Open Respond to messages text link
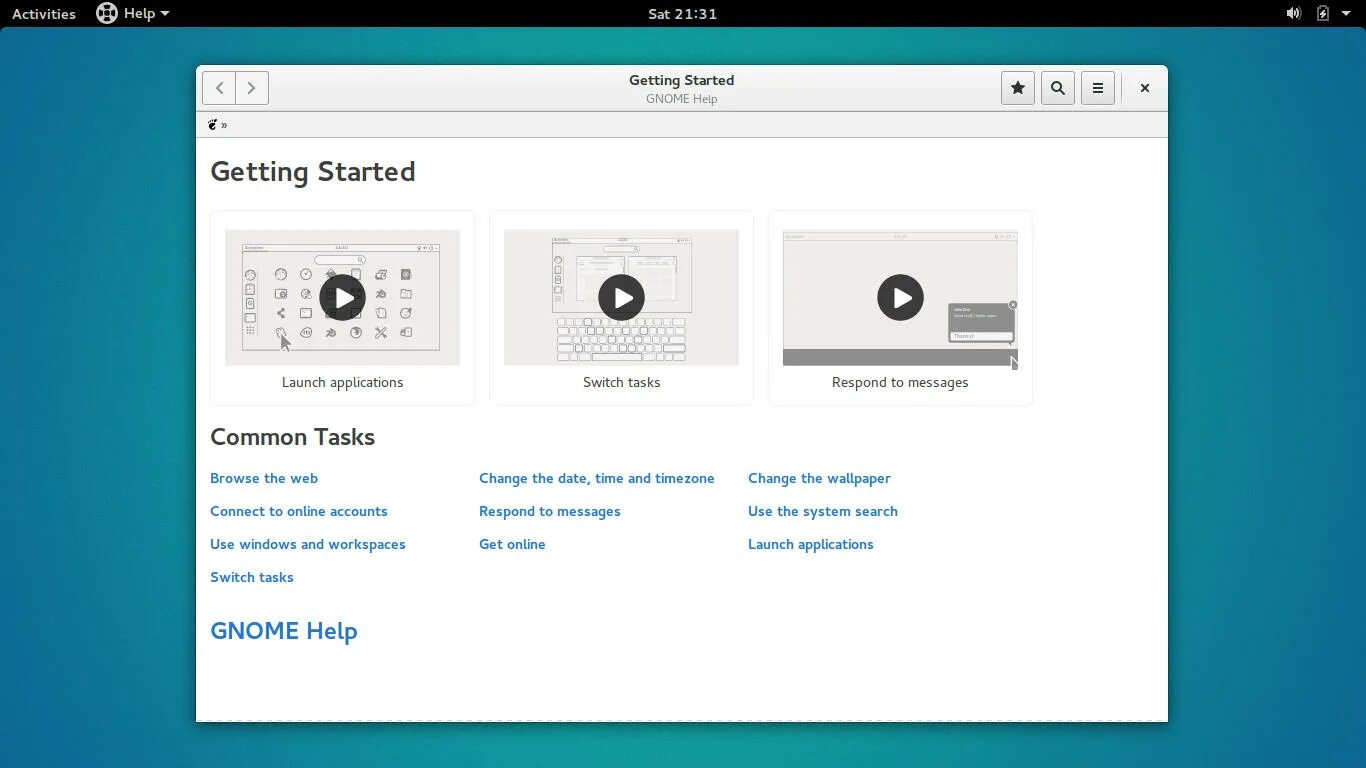 (x=550, y=511)
